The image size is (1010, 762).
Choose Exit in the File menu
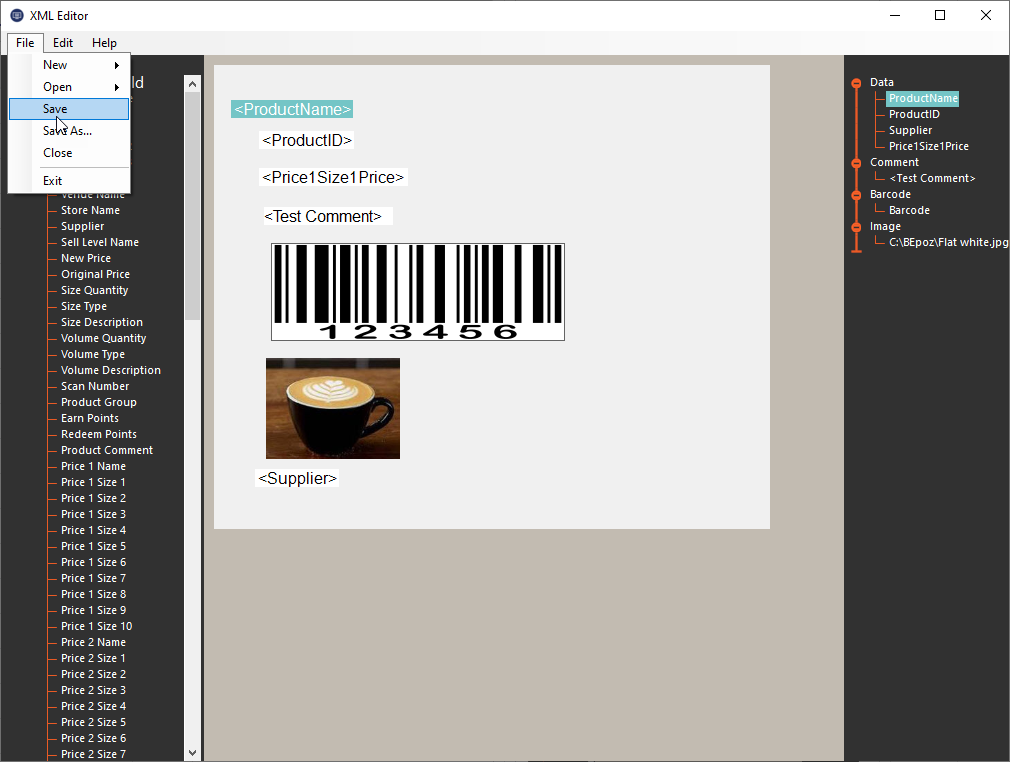click(69, 181)
